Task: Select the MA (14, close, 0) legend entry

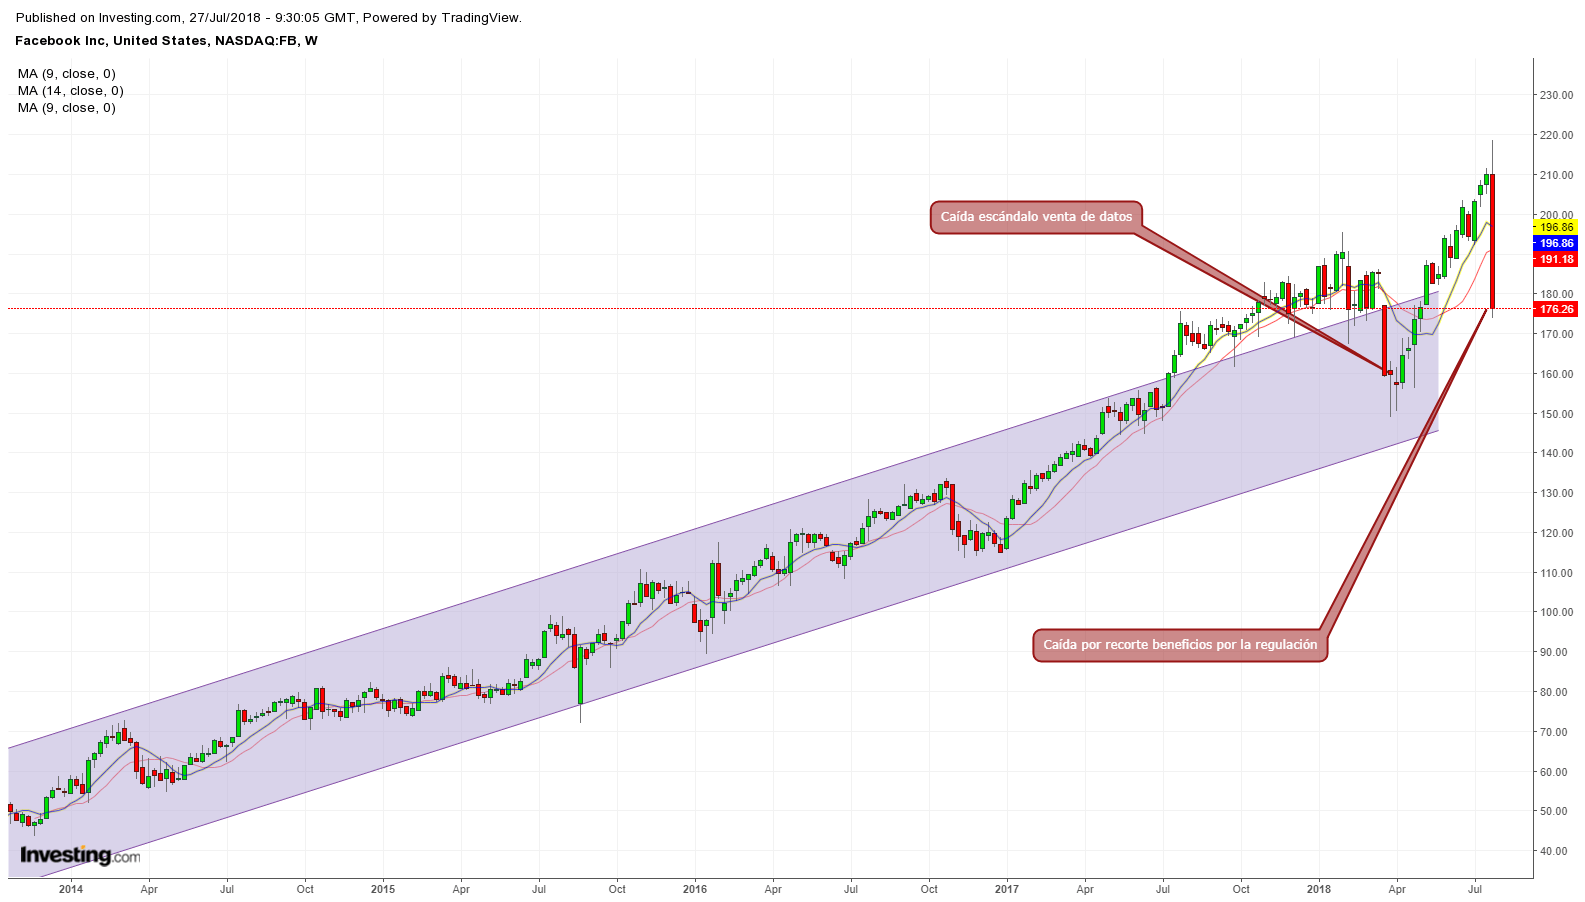Action: (x=70, y=91)
